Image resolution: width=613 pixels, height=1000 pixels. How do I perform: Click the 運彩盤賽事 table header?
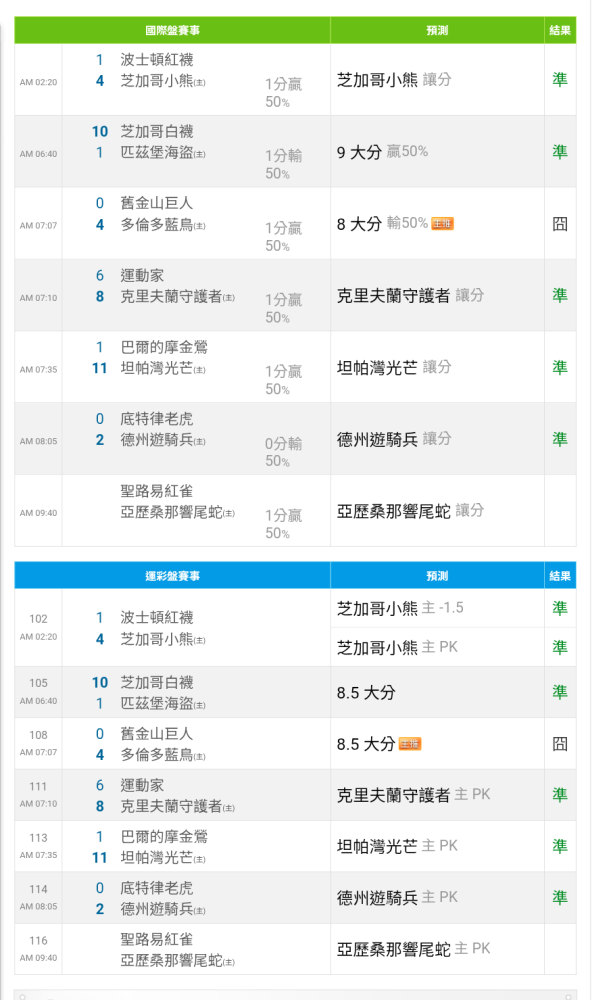tap(172, 576)
